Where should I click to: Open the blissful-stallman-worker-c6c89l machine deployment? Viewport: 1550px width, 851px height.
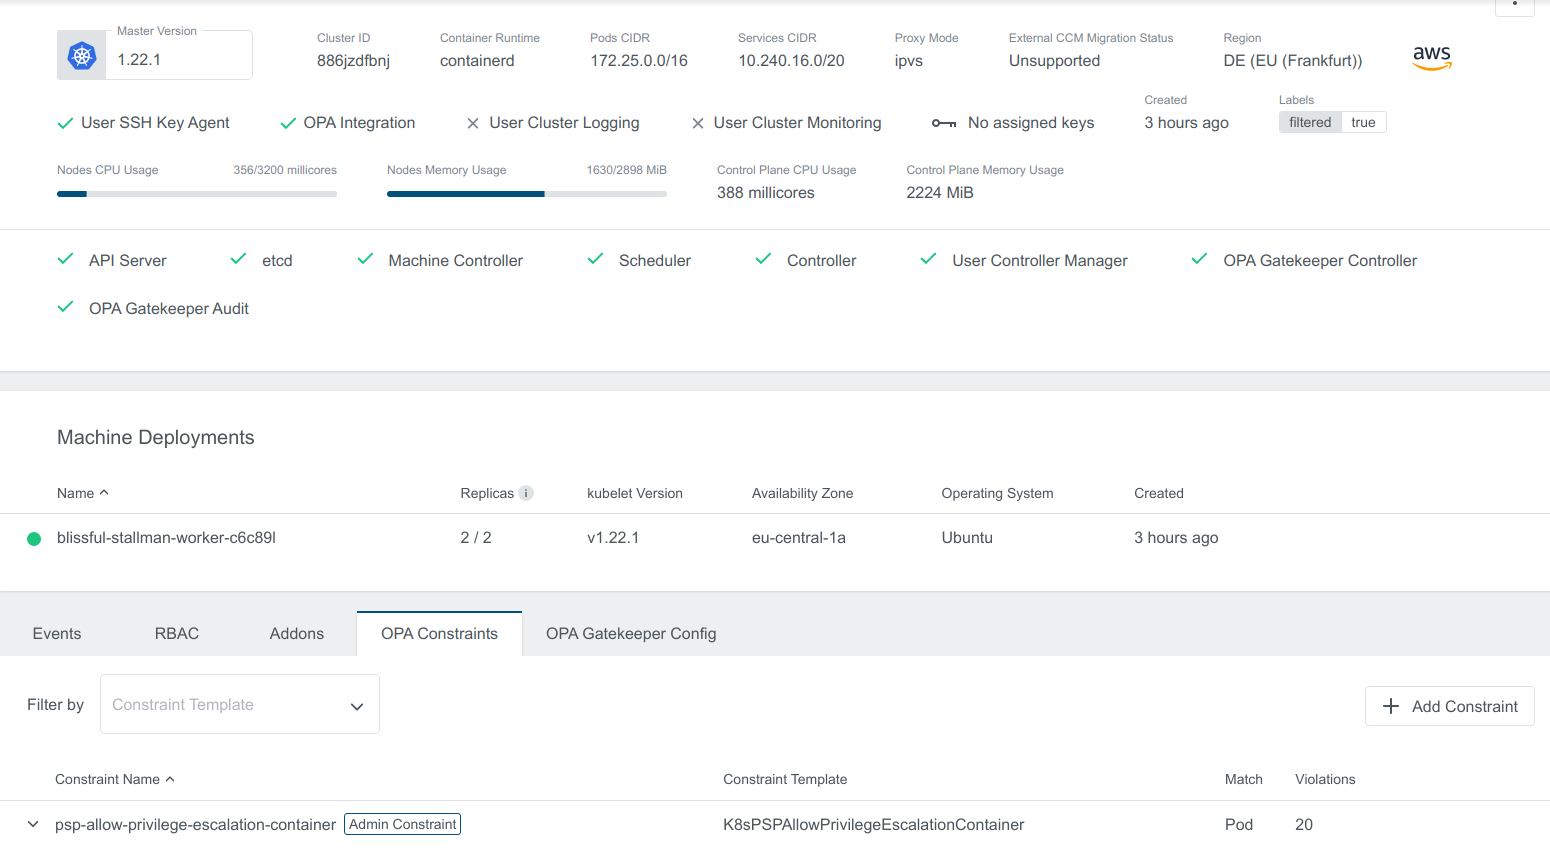[x=168, y=538]
